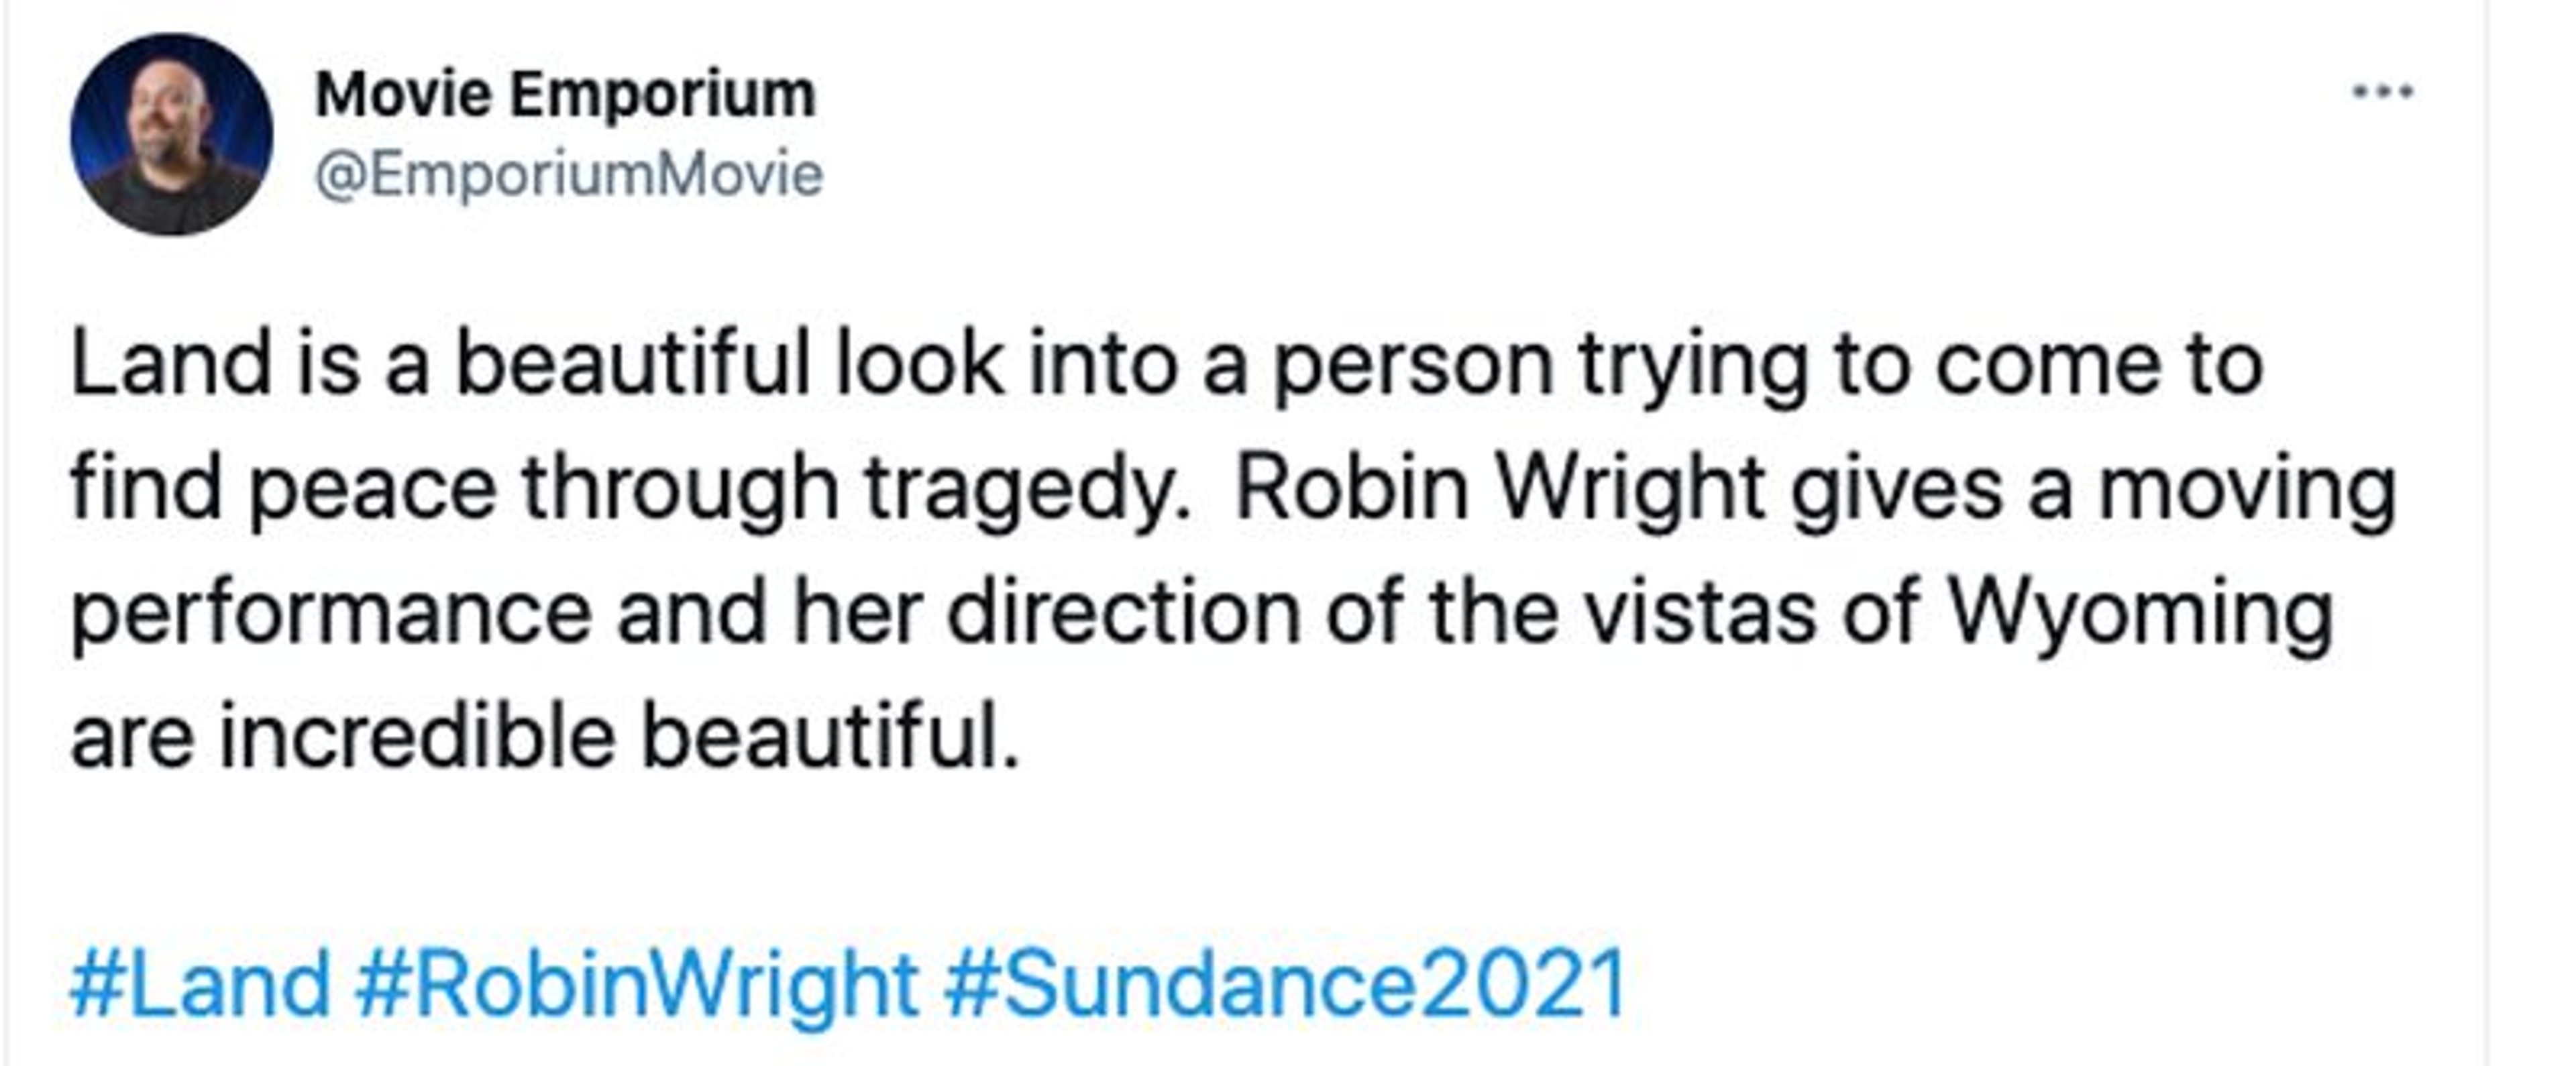2576x1066 pixels.
Task: Open the Movie Emporium display name link
Action: coord(565,95)
